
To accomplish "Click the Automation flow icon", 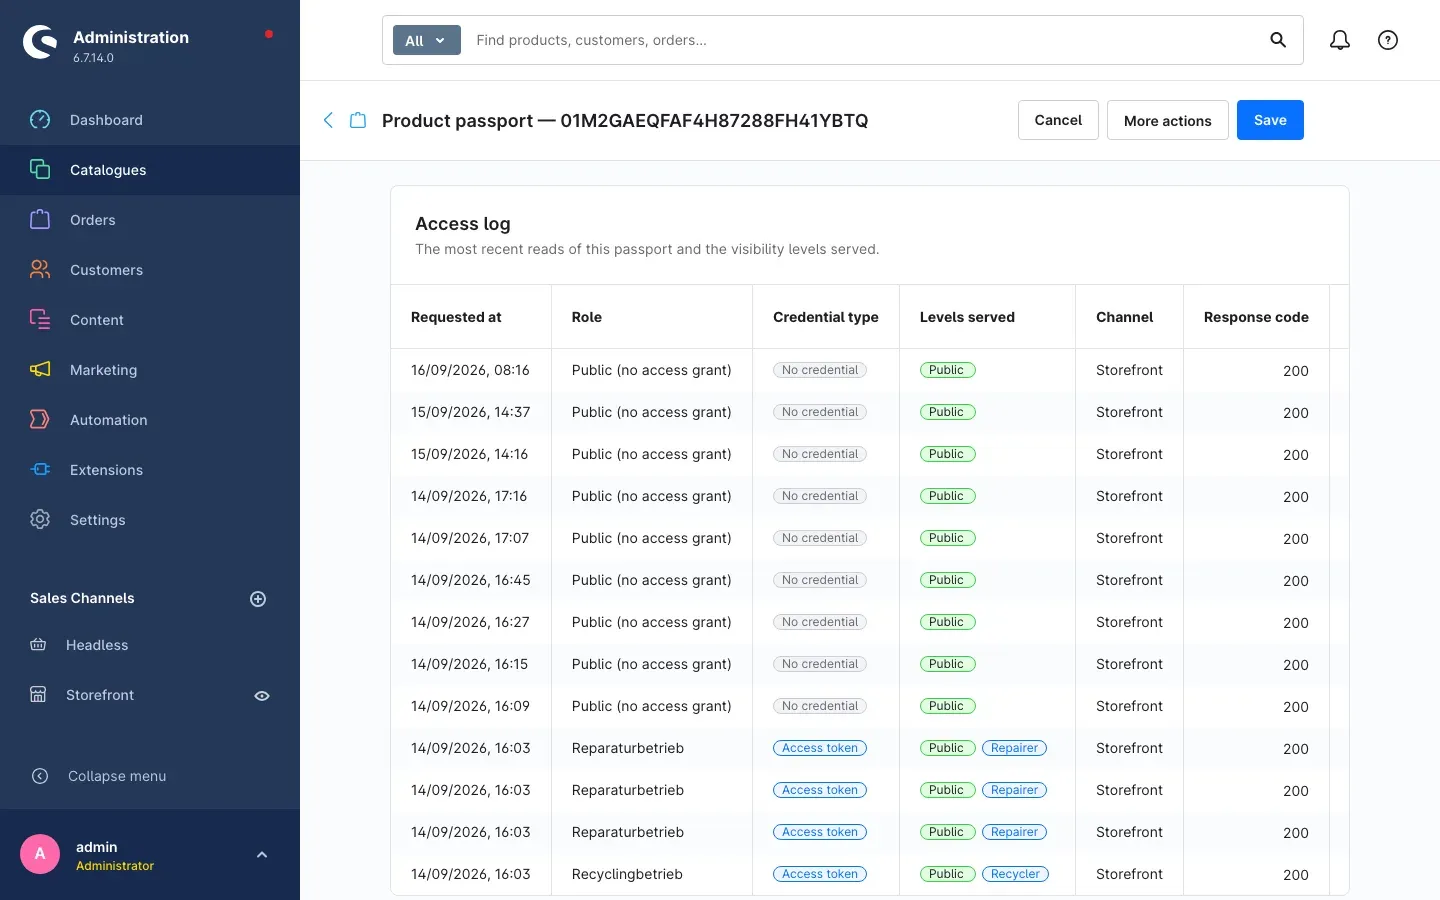I will pos(40,420).
